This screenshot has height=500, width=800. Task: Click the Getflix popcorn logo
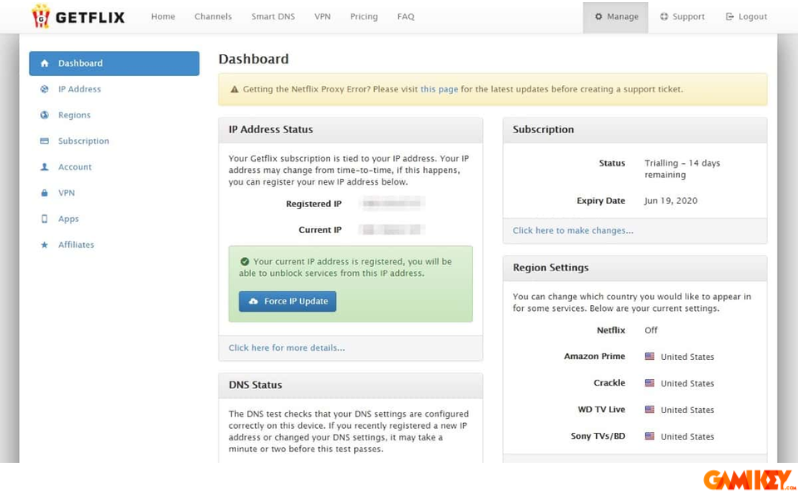coord(41,16)
